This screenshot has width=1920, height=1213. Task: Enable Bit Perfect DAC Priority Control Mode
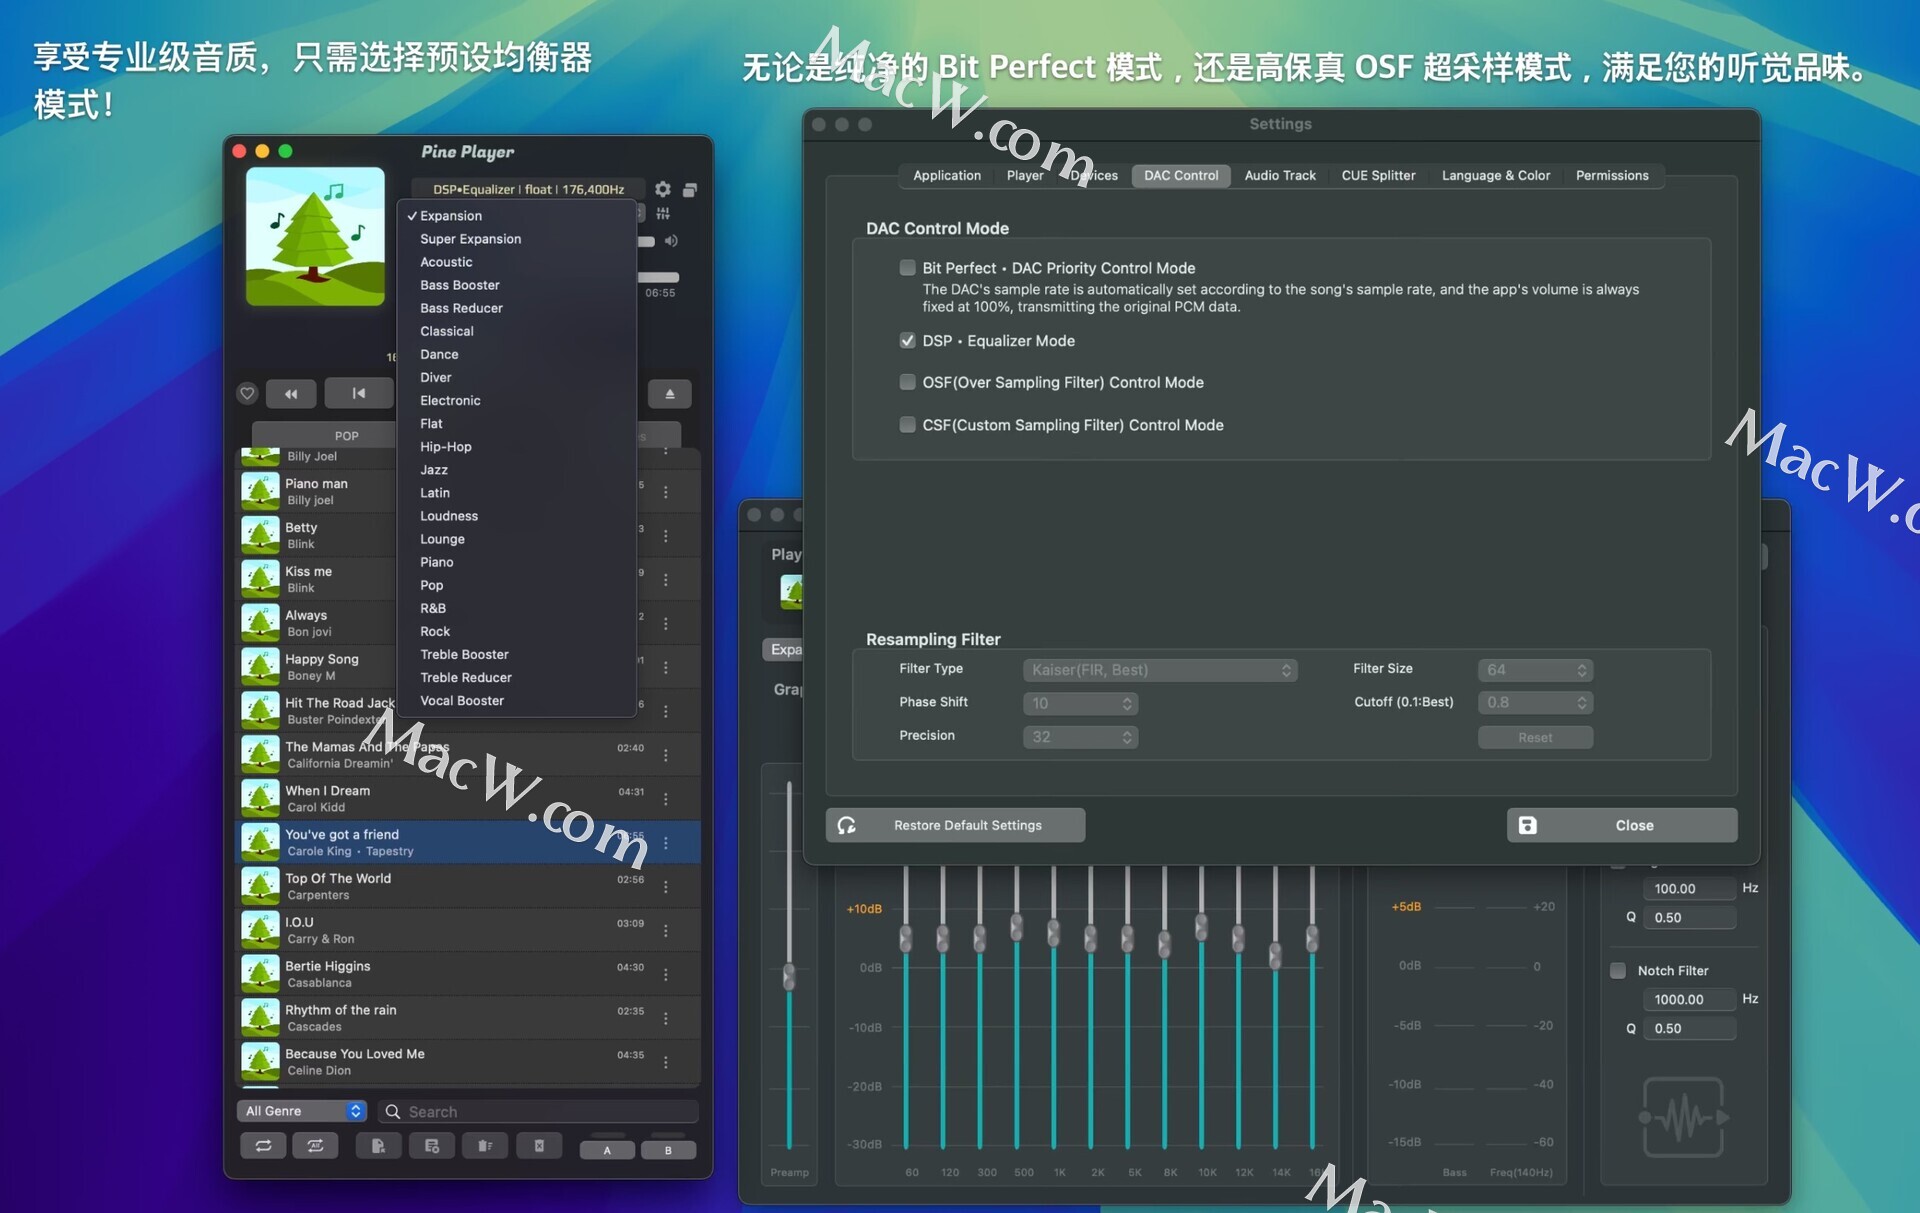coord(907,268)
